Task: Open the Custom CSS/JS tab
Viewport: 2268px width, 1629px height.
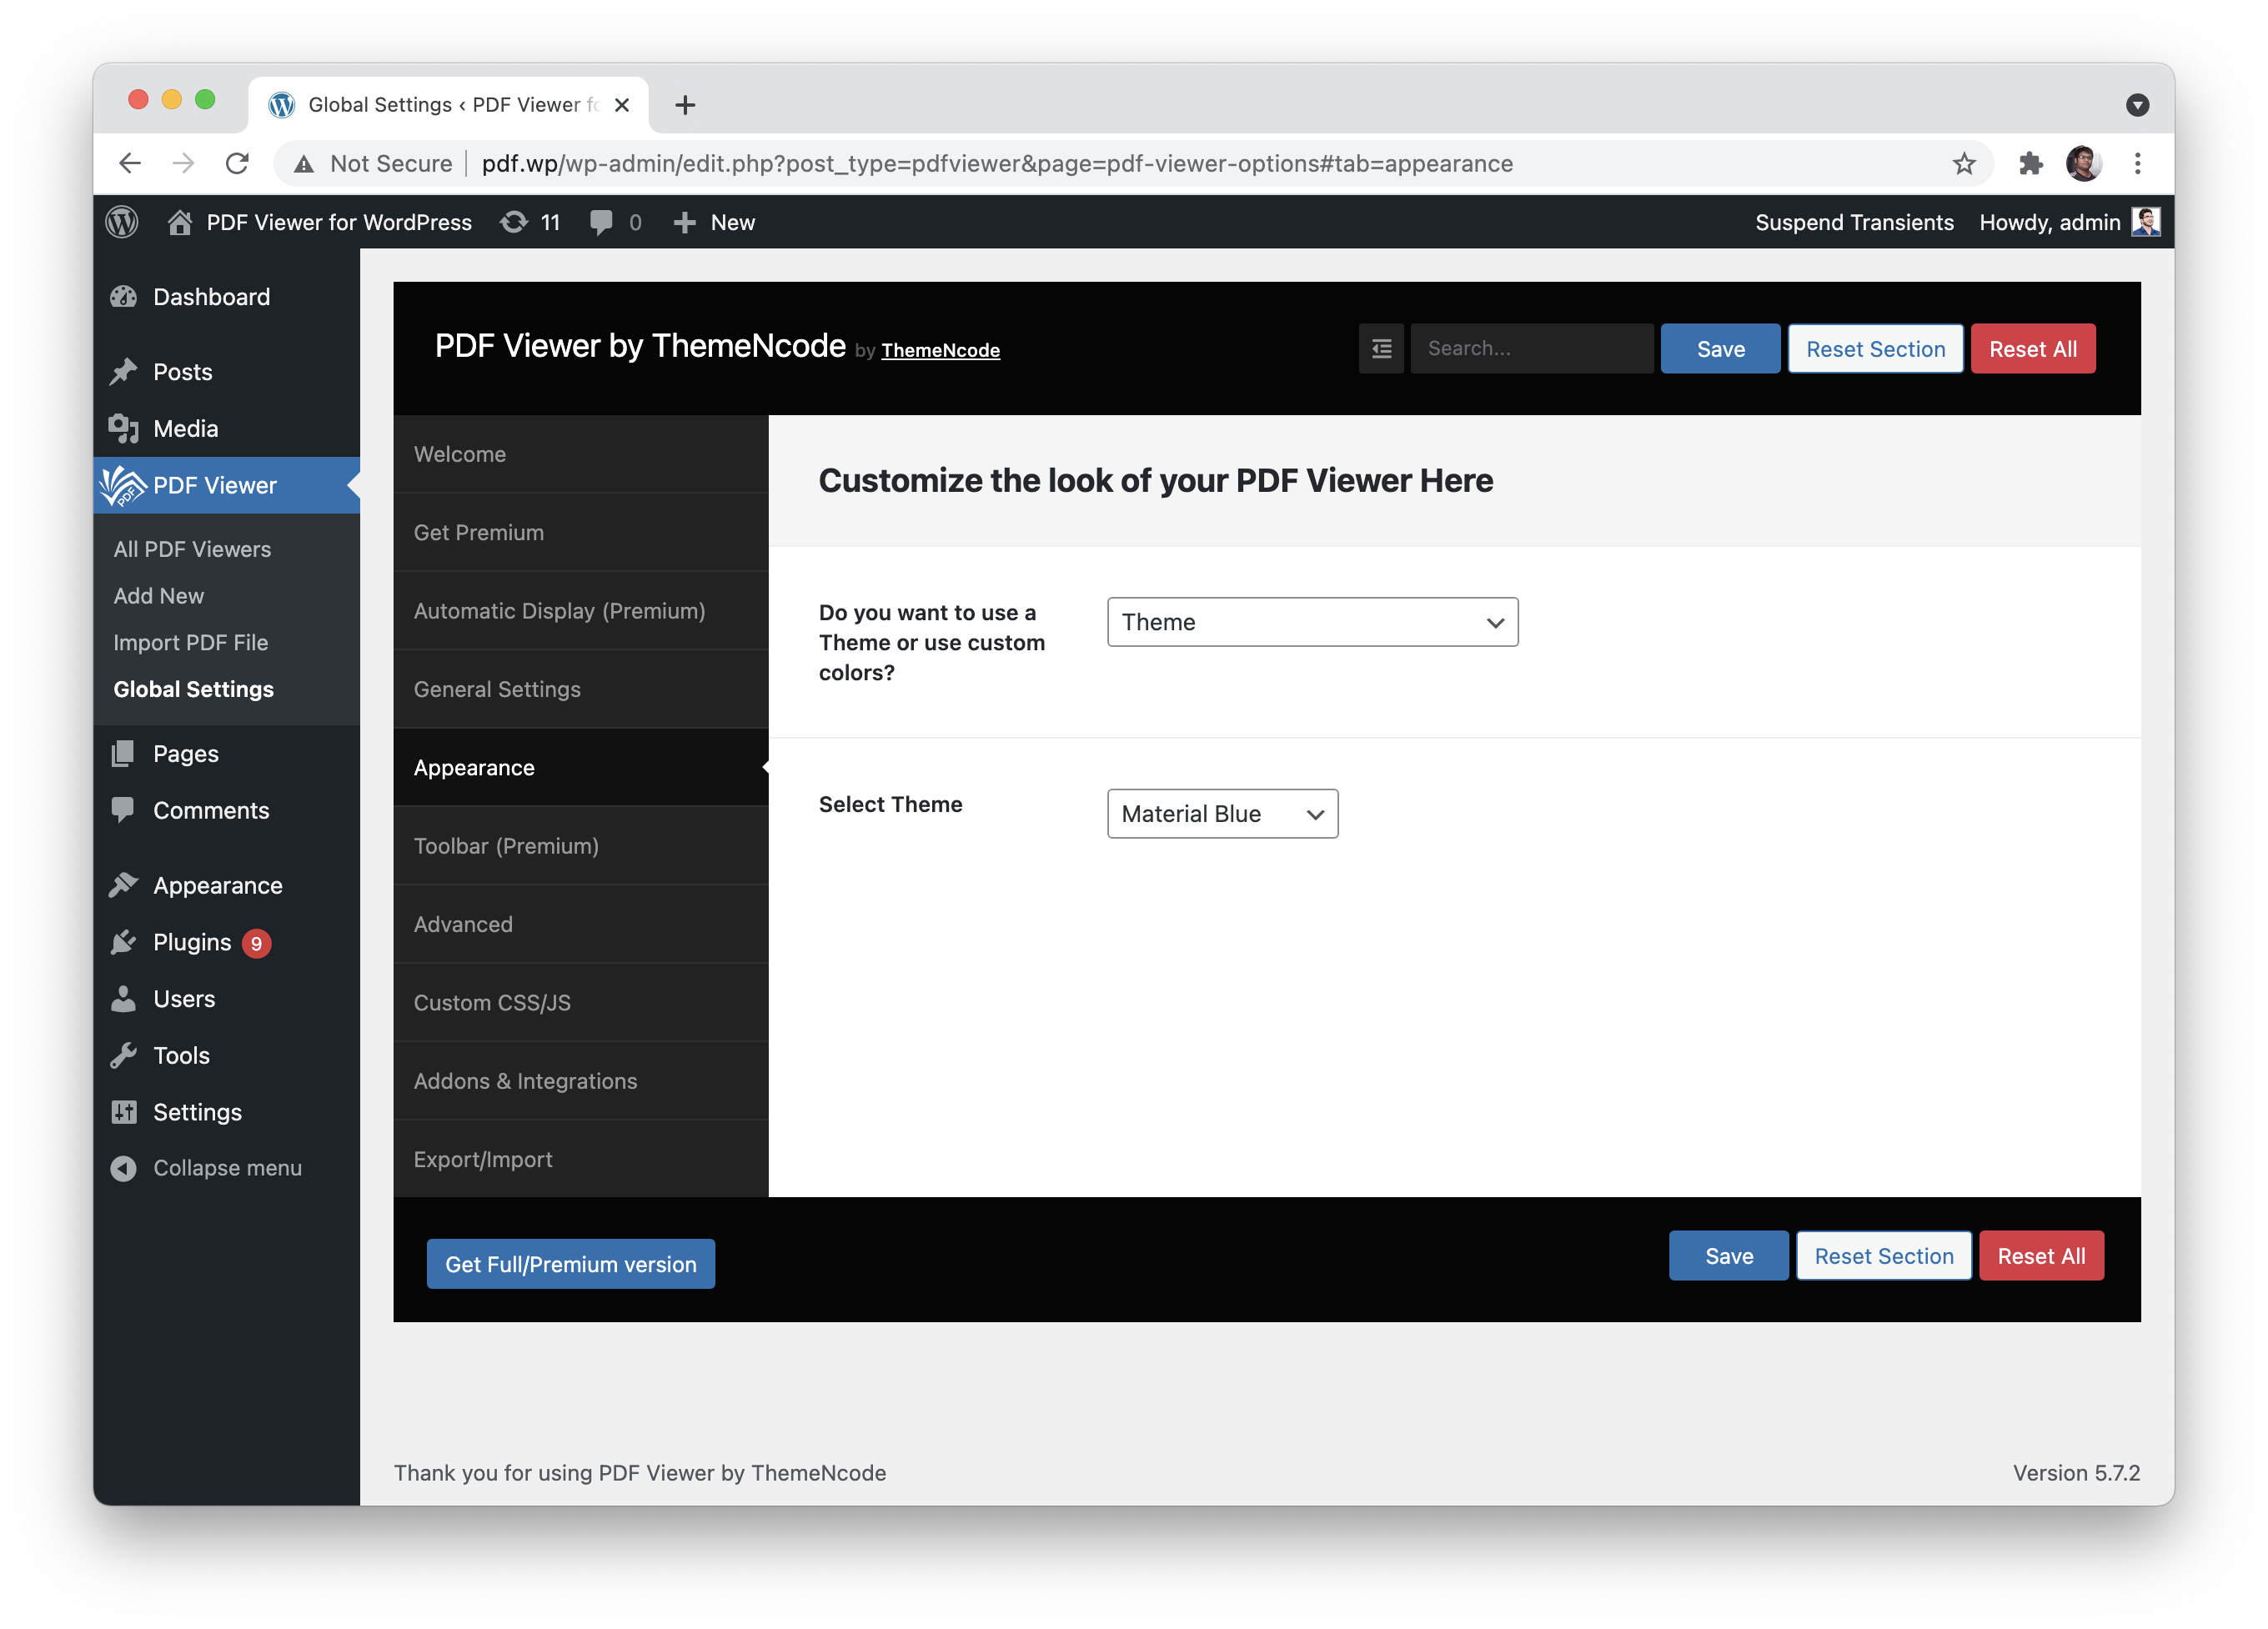Action: 581,1003
